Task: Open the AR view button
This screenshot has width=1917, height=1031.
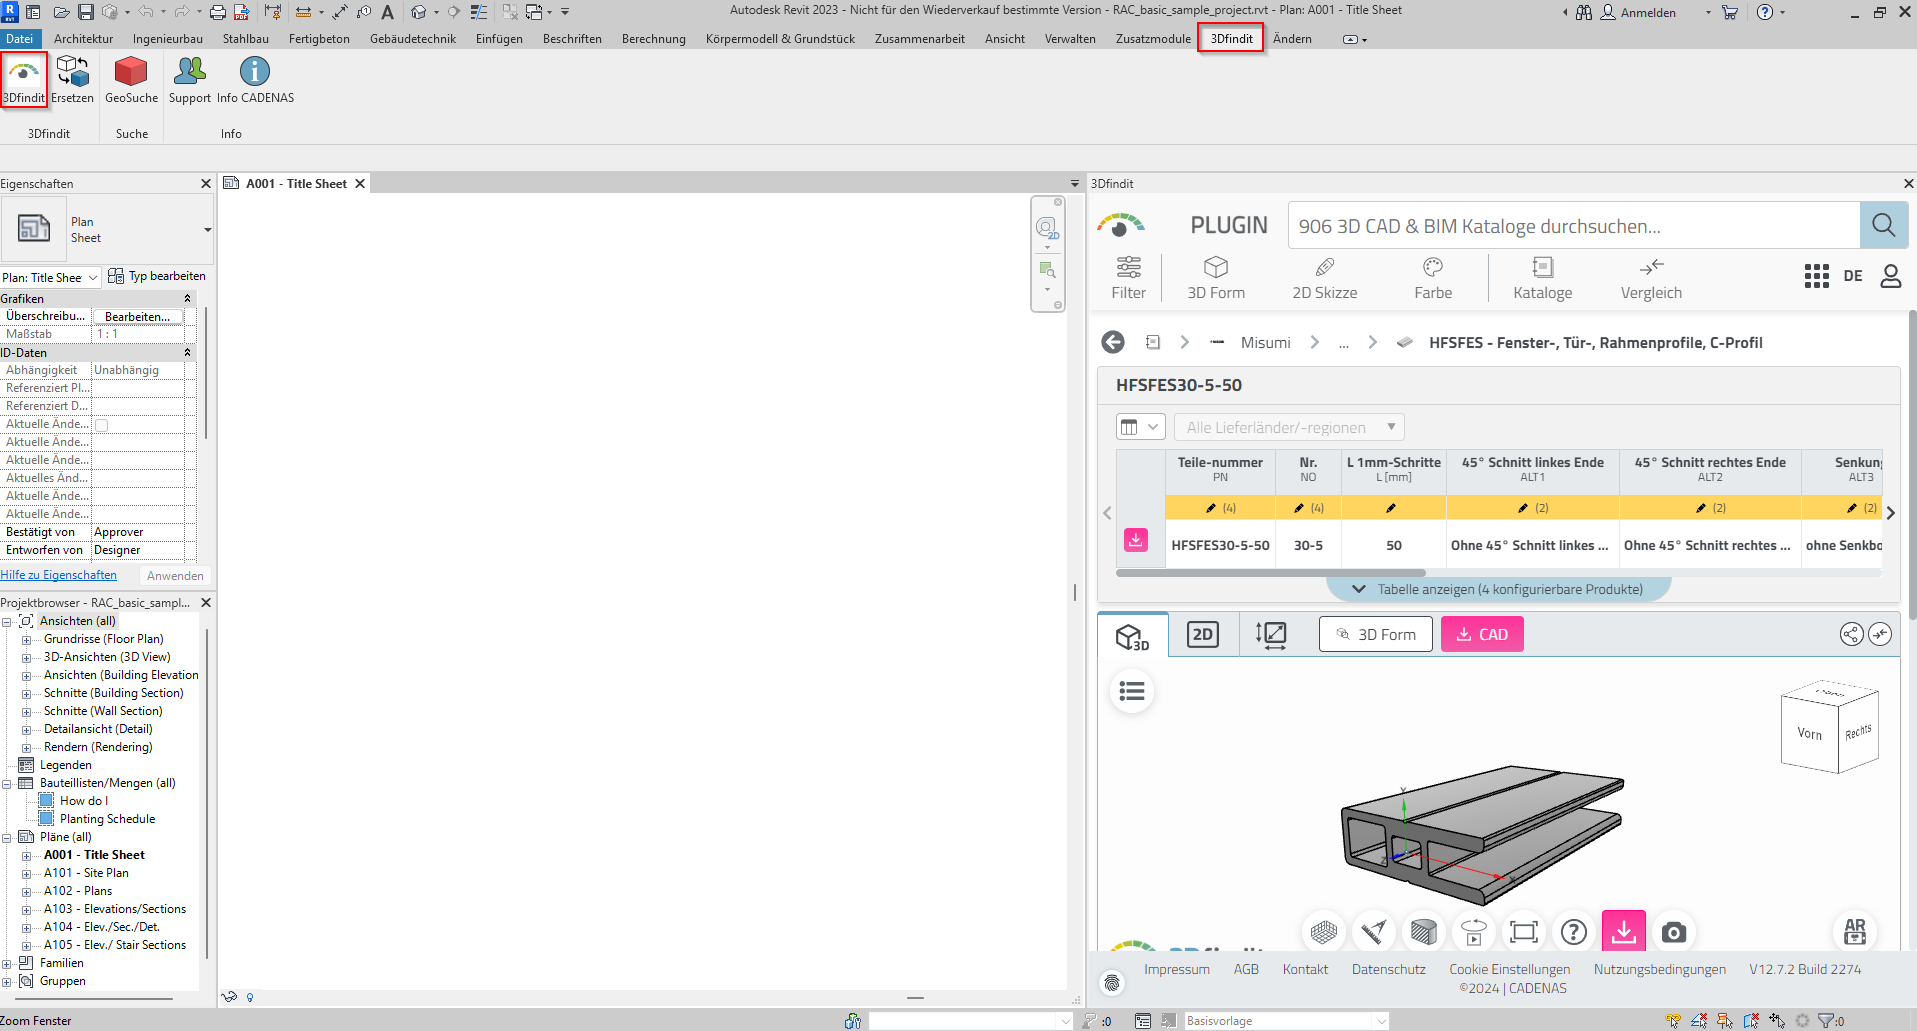Action: click(x=1854, y=932)
